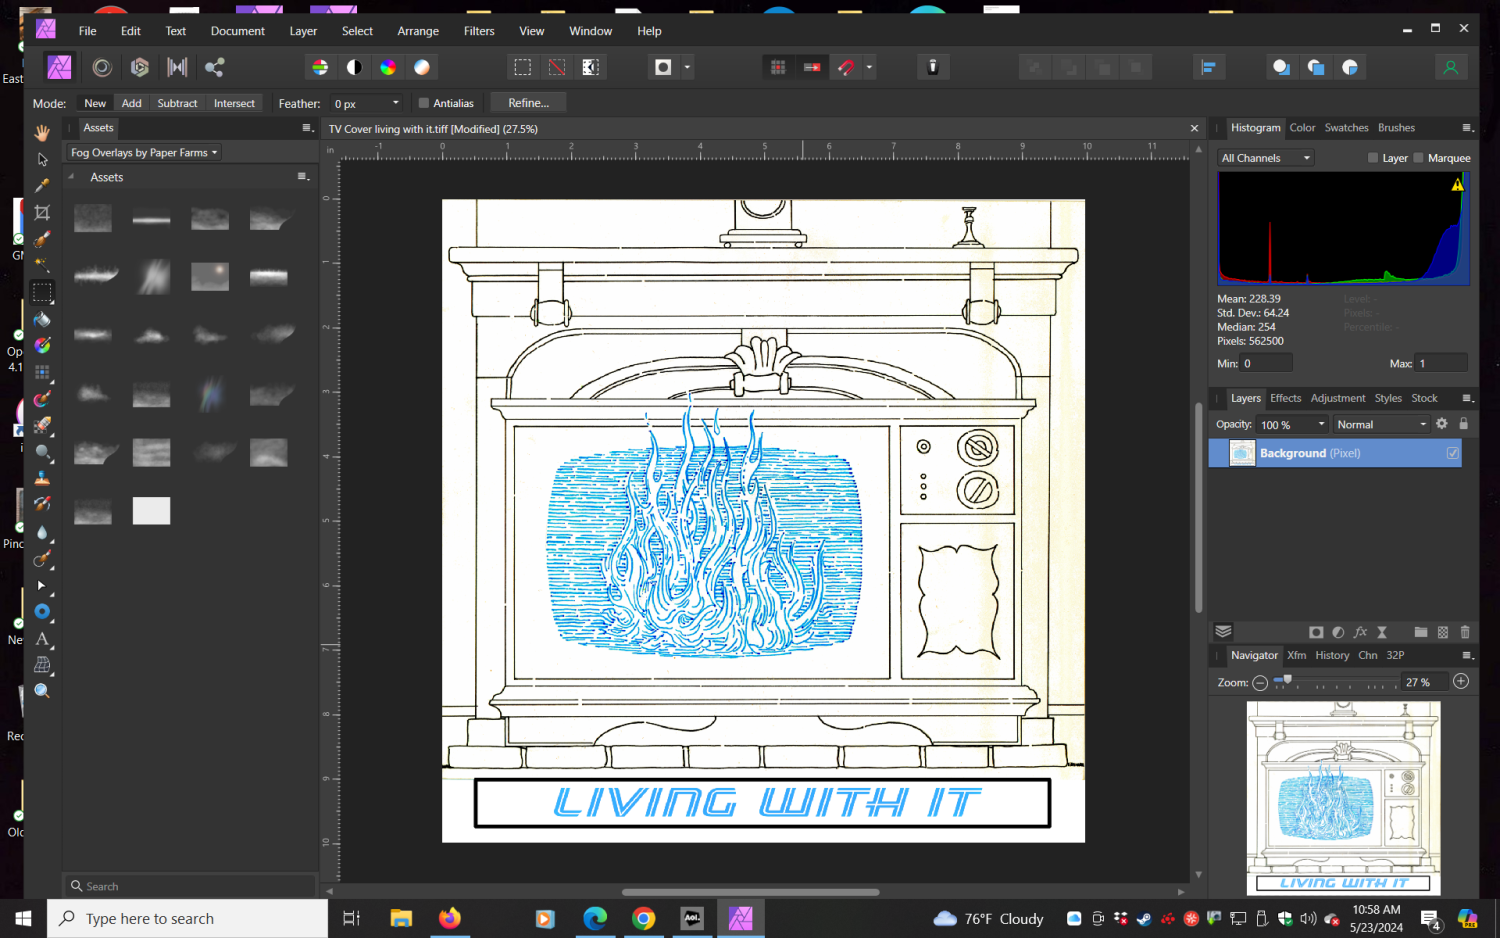Toggle visibility of the Background layer

[1452, 453]
